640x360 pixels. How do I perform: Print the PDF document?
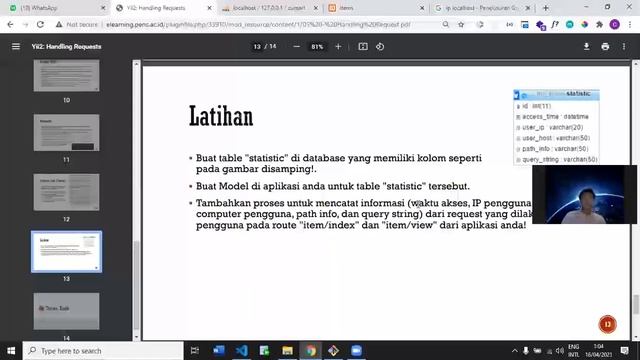(x=605, y=47)
